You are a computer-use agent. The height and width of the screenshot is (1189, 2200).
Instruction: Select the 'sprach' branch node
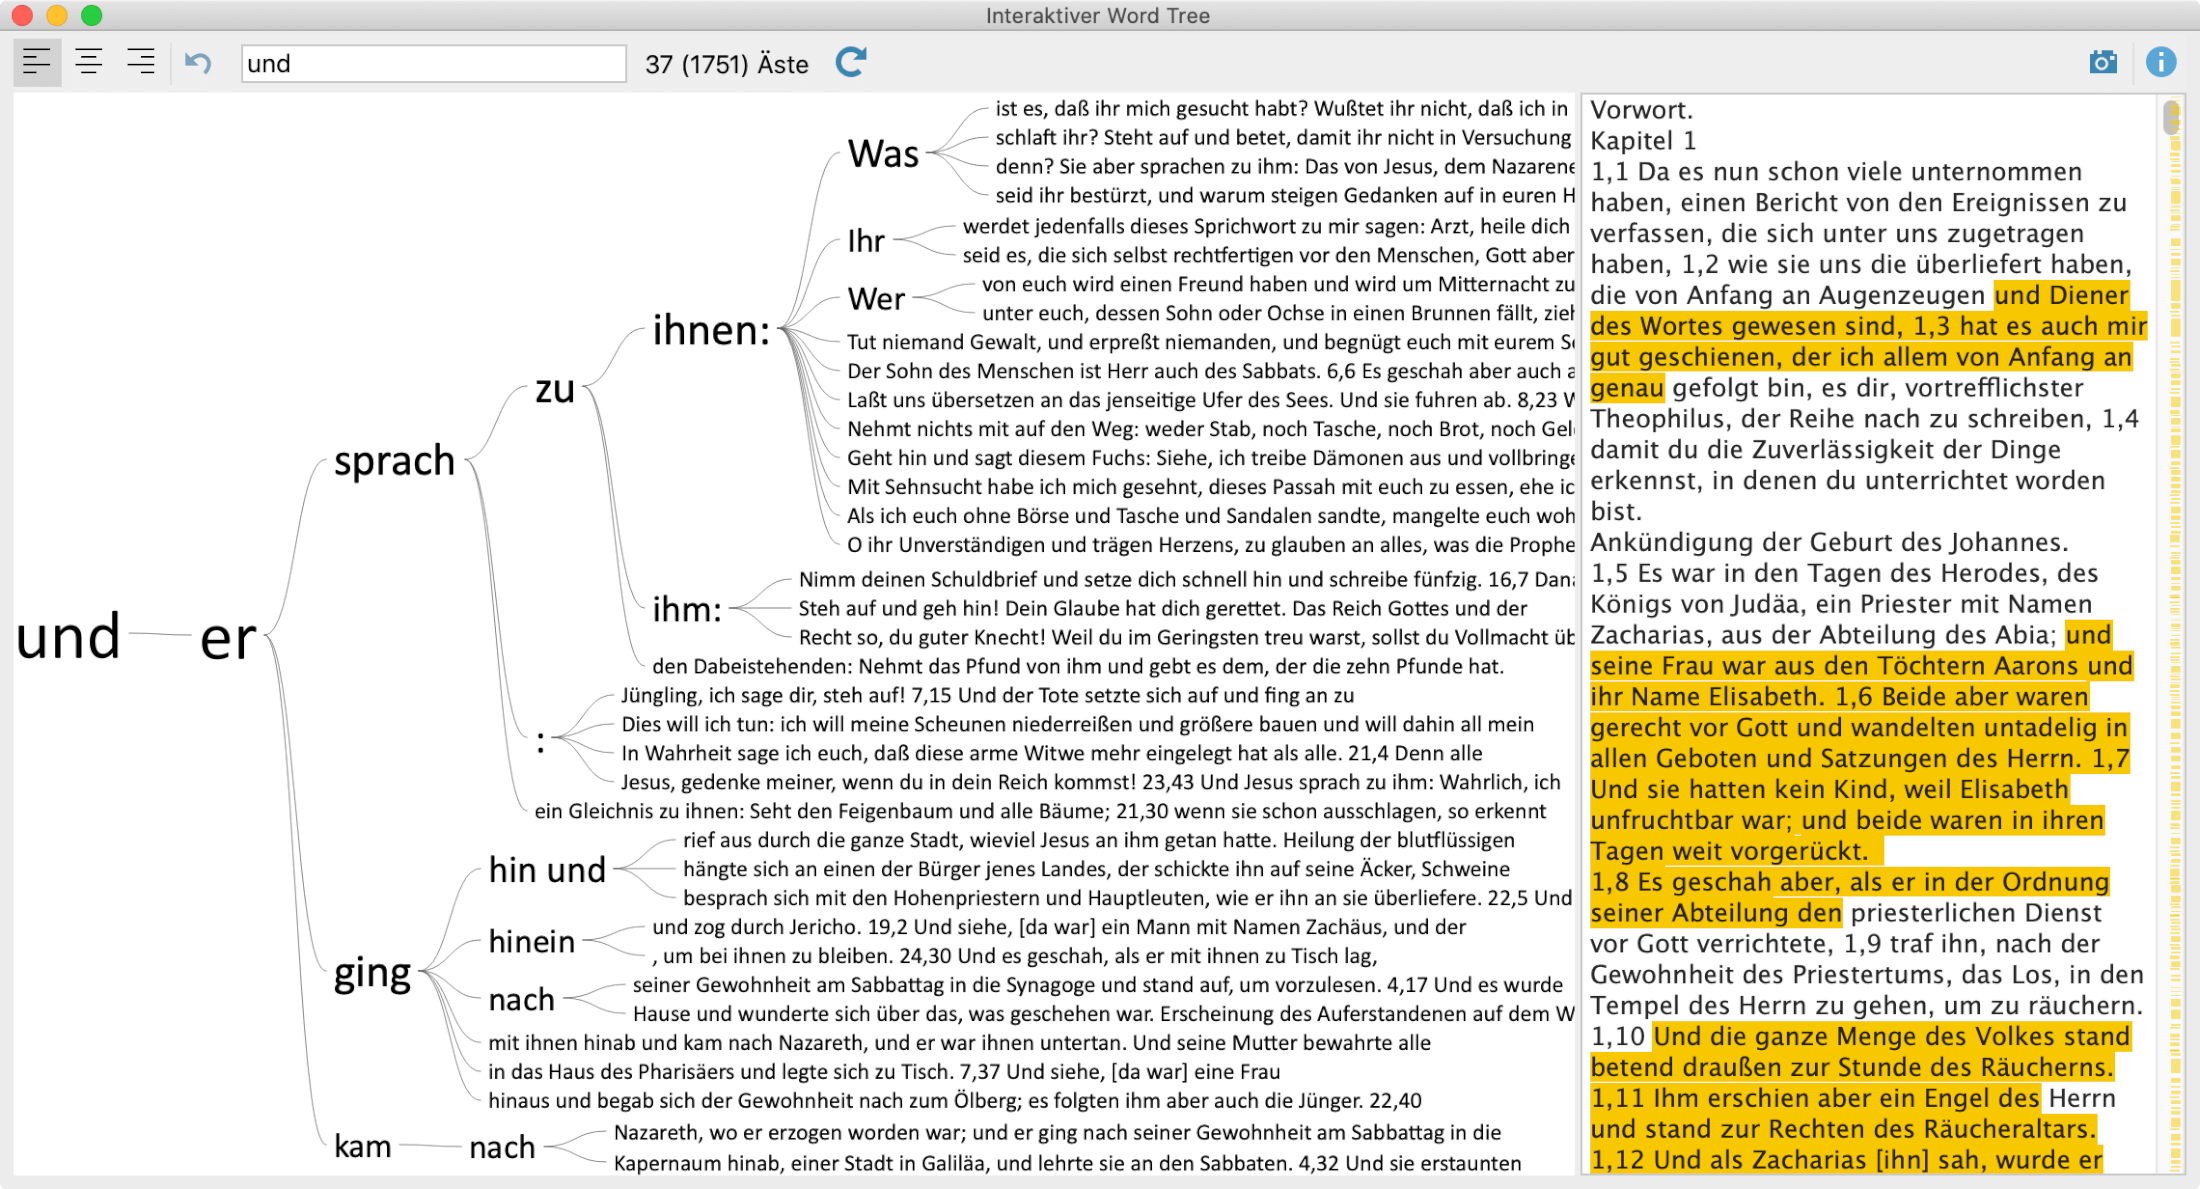[394, 461]
